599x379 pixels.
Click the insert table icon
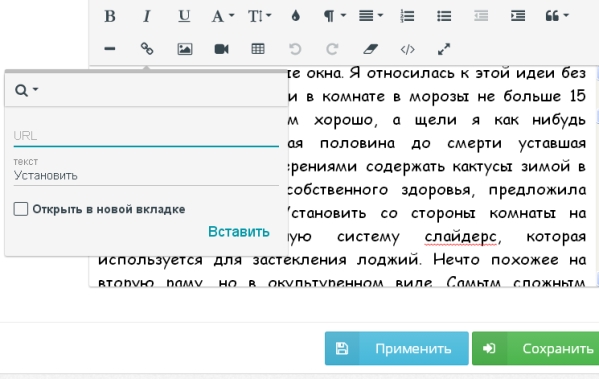pyautogui.click(x=258, y=49)
